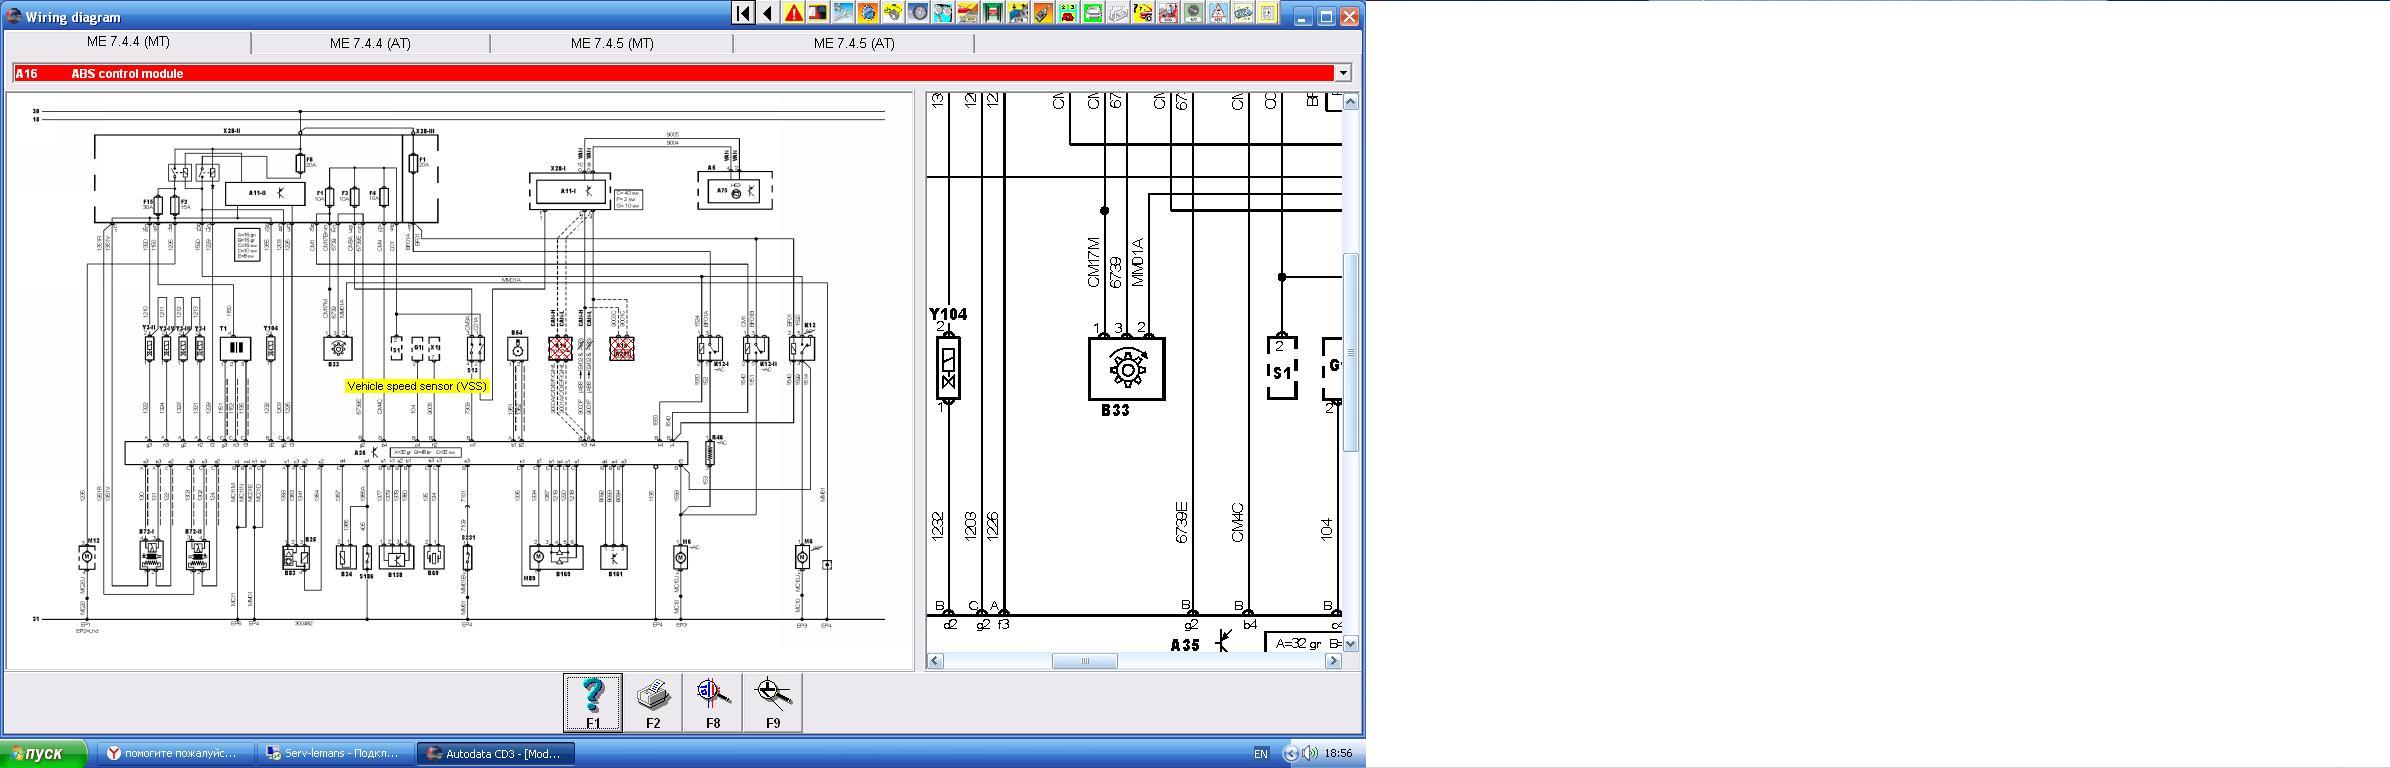Click the F8 wire search magnifier icon
2390x768 pixels.
pos(713,702)
